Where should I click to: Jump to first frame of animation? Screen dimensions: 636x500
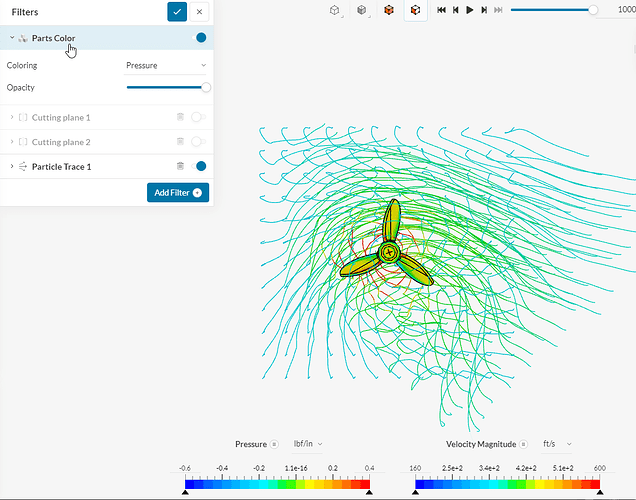[442, 10]
